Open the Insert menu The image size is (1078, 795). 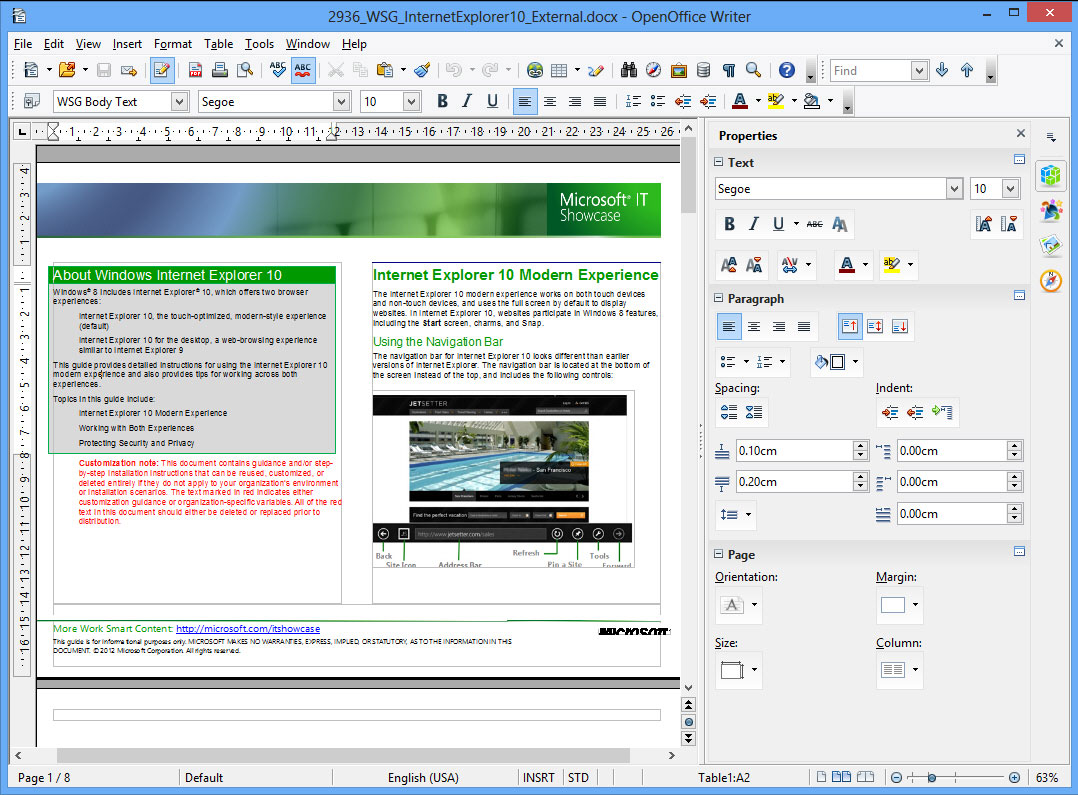(127, 44)
